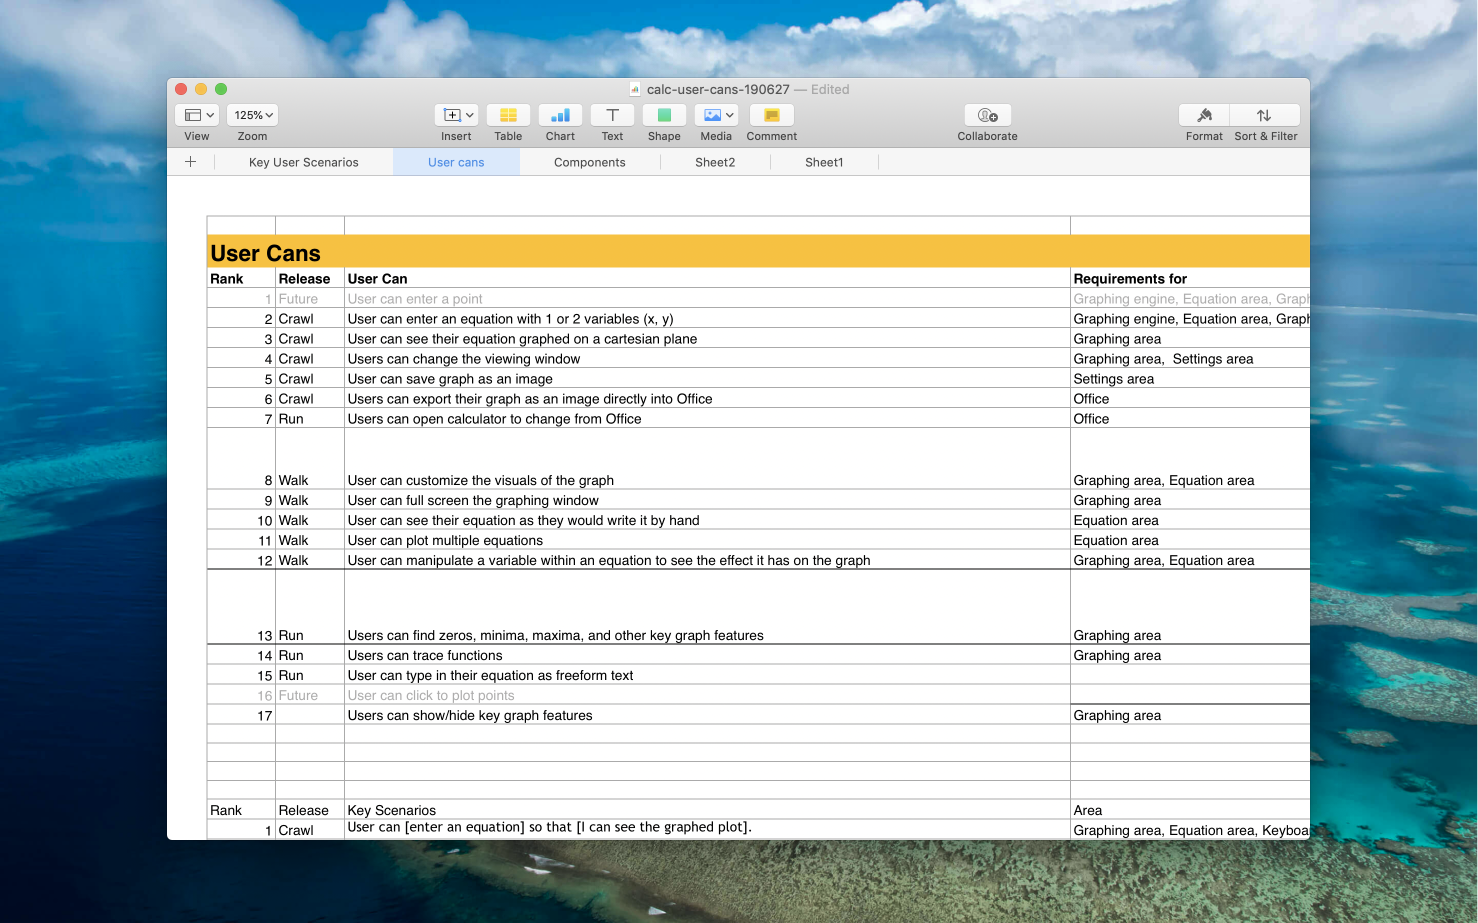This screenshot has height=923, width=1478.
Task: Expand the Insert dropdown arrow
Action: point(470,115)
